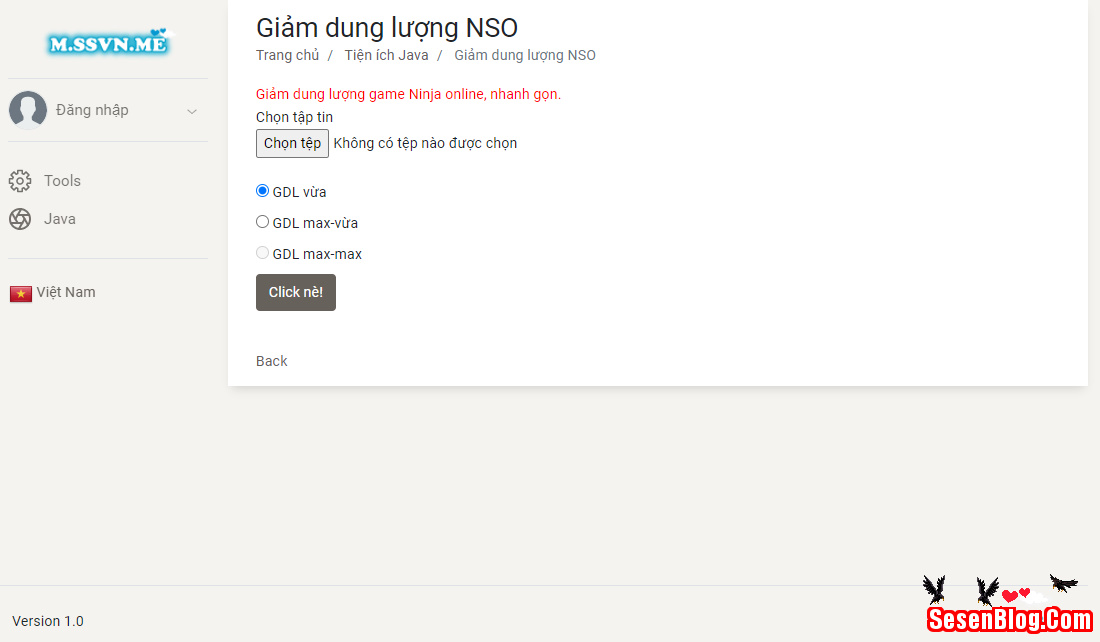Viewport: 1100px width, 642px height.
Task: Go to Trang chủ breadcrumb link
Action: pyautogui.click(x=287, y=55)
